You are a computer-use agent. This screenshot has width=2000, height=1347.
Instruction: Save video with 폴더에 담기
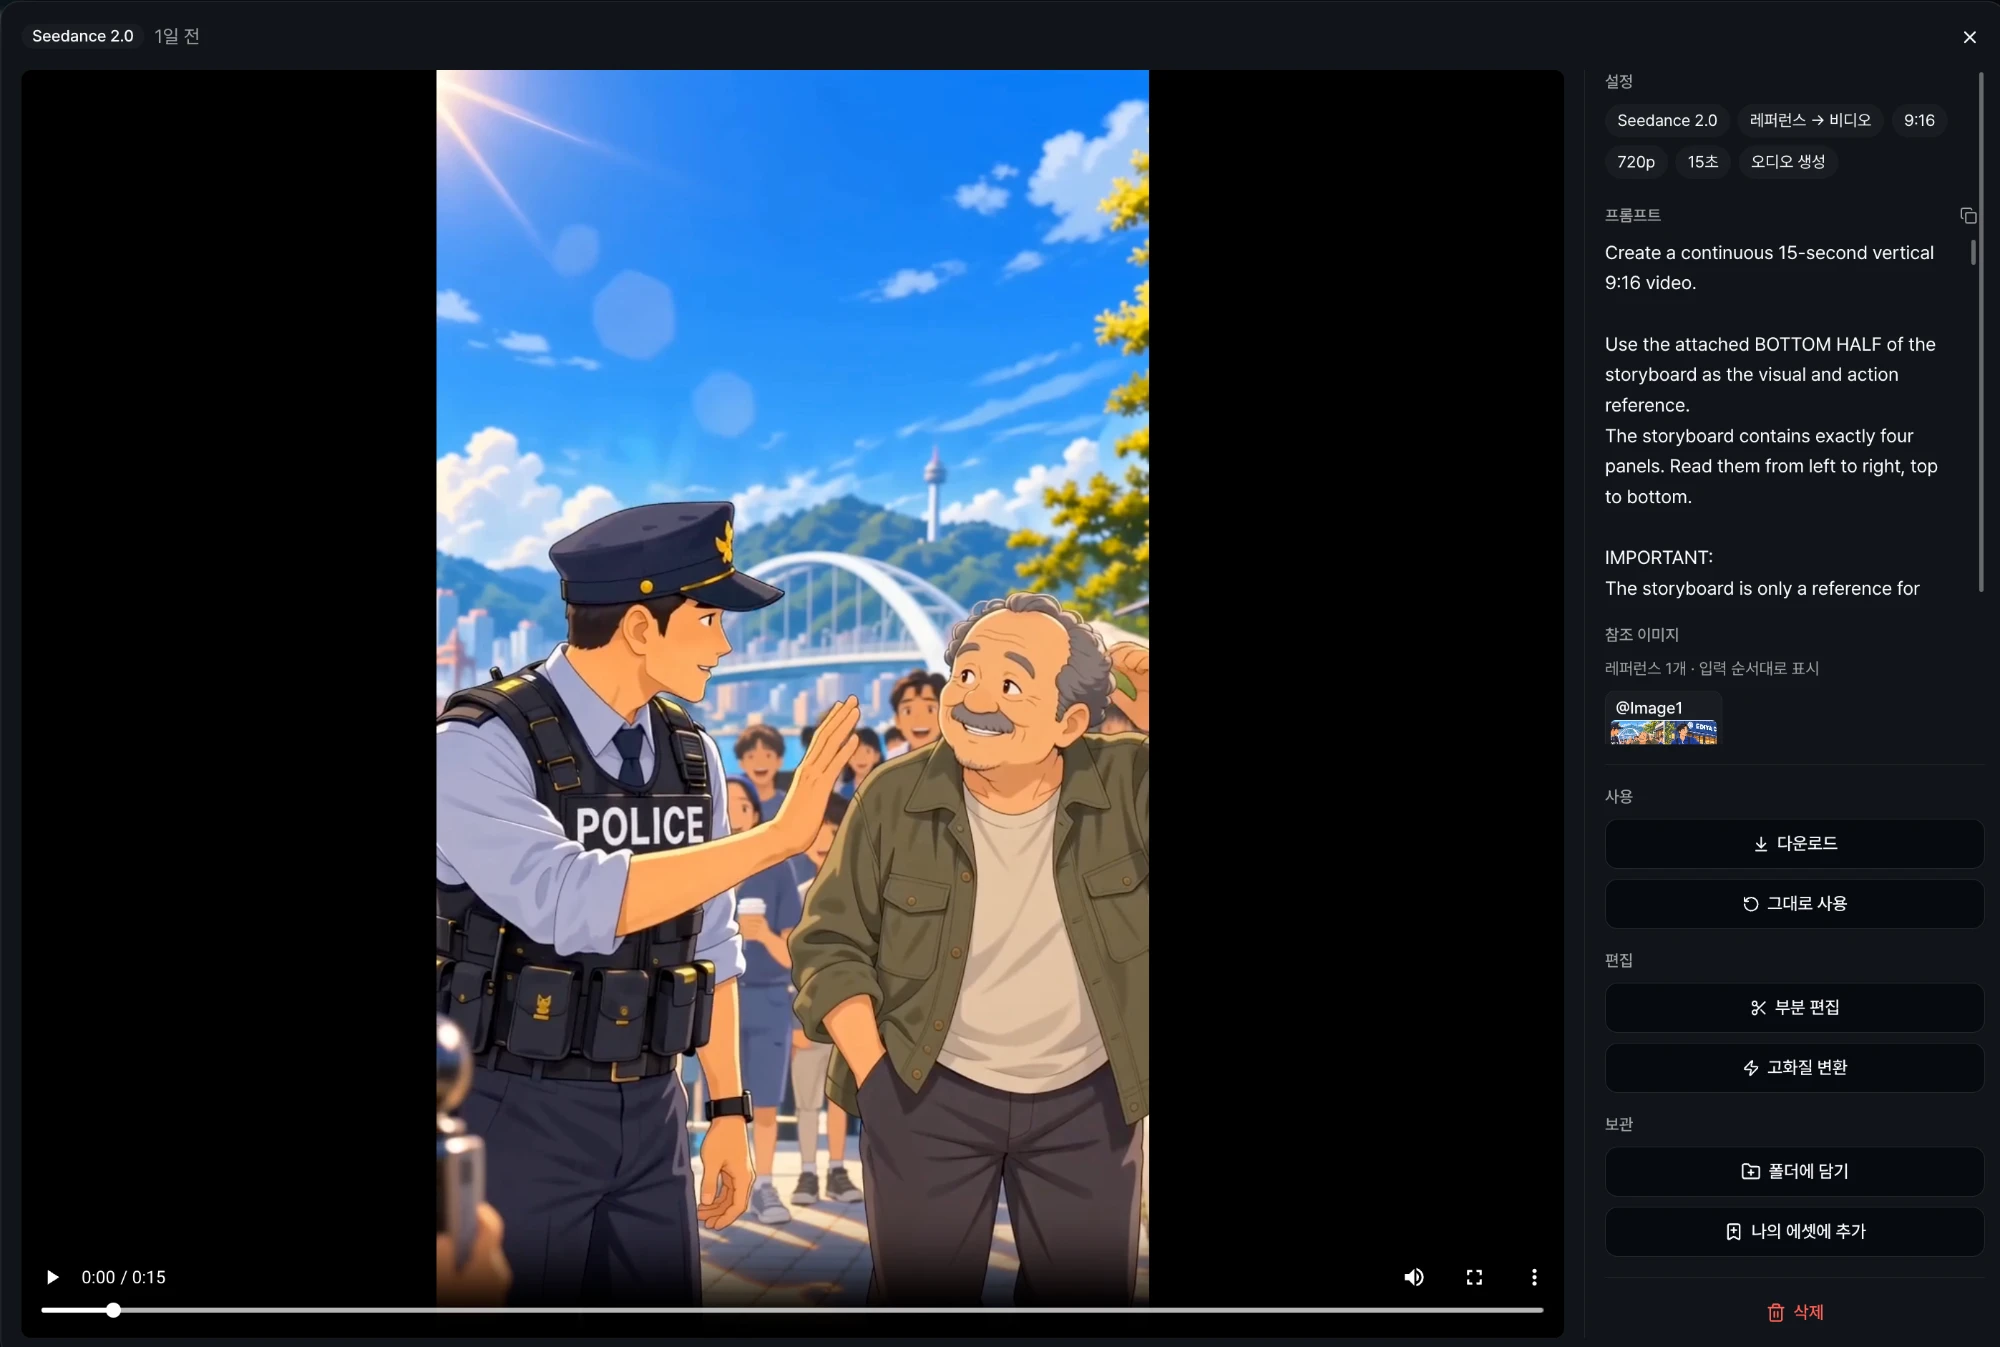[x=1794, y=1172]
